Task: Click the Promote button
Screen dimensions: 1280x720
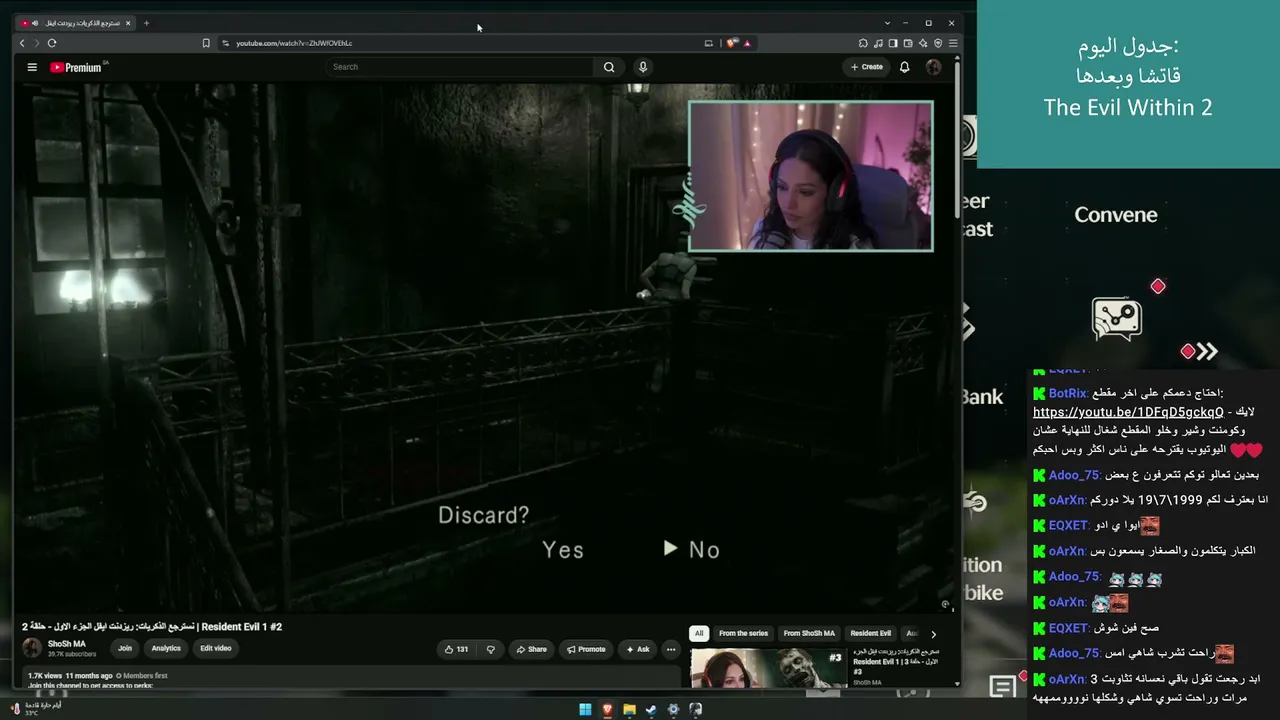Action: click(x=586, y=649)
